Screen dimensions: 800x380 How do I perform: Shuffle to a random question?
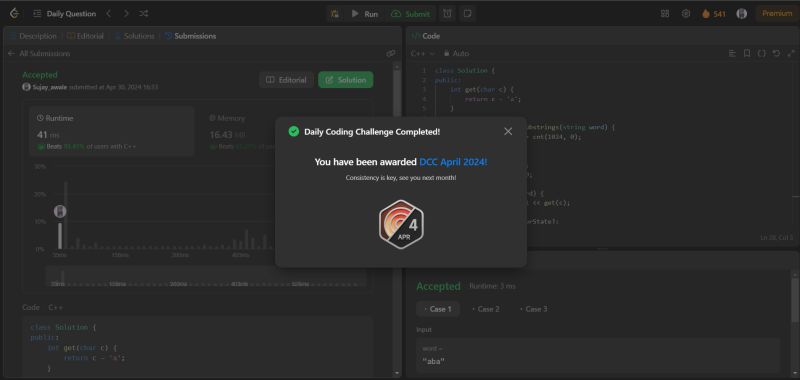coord(144,14)
